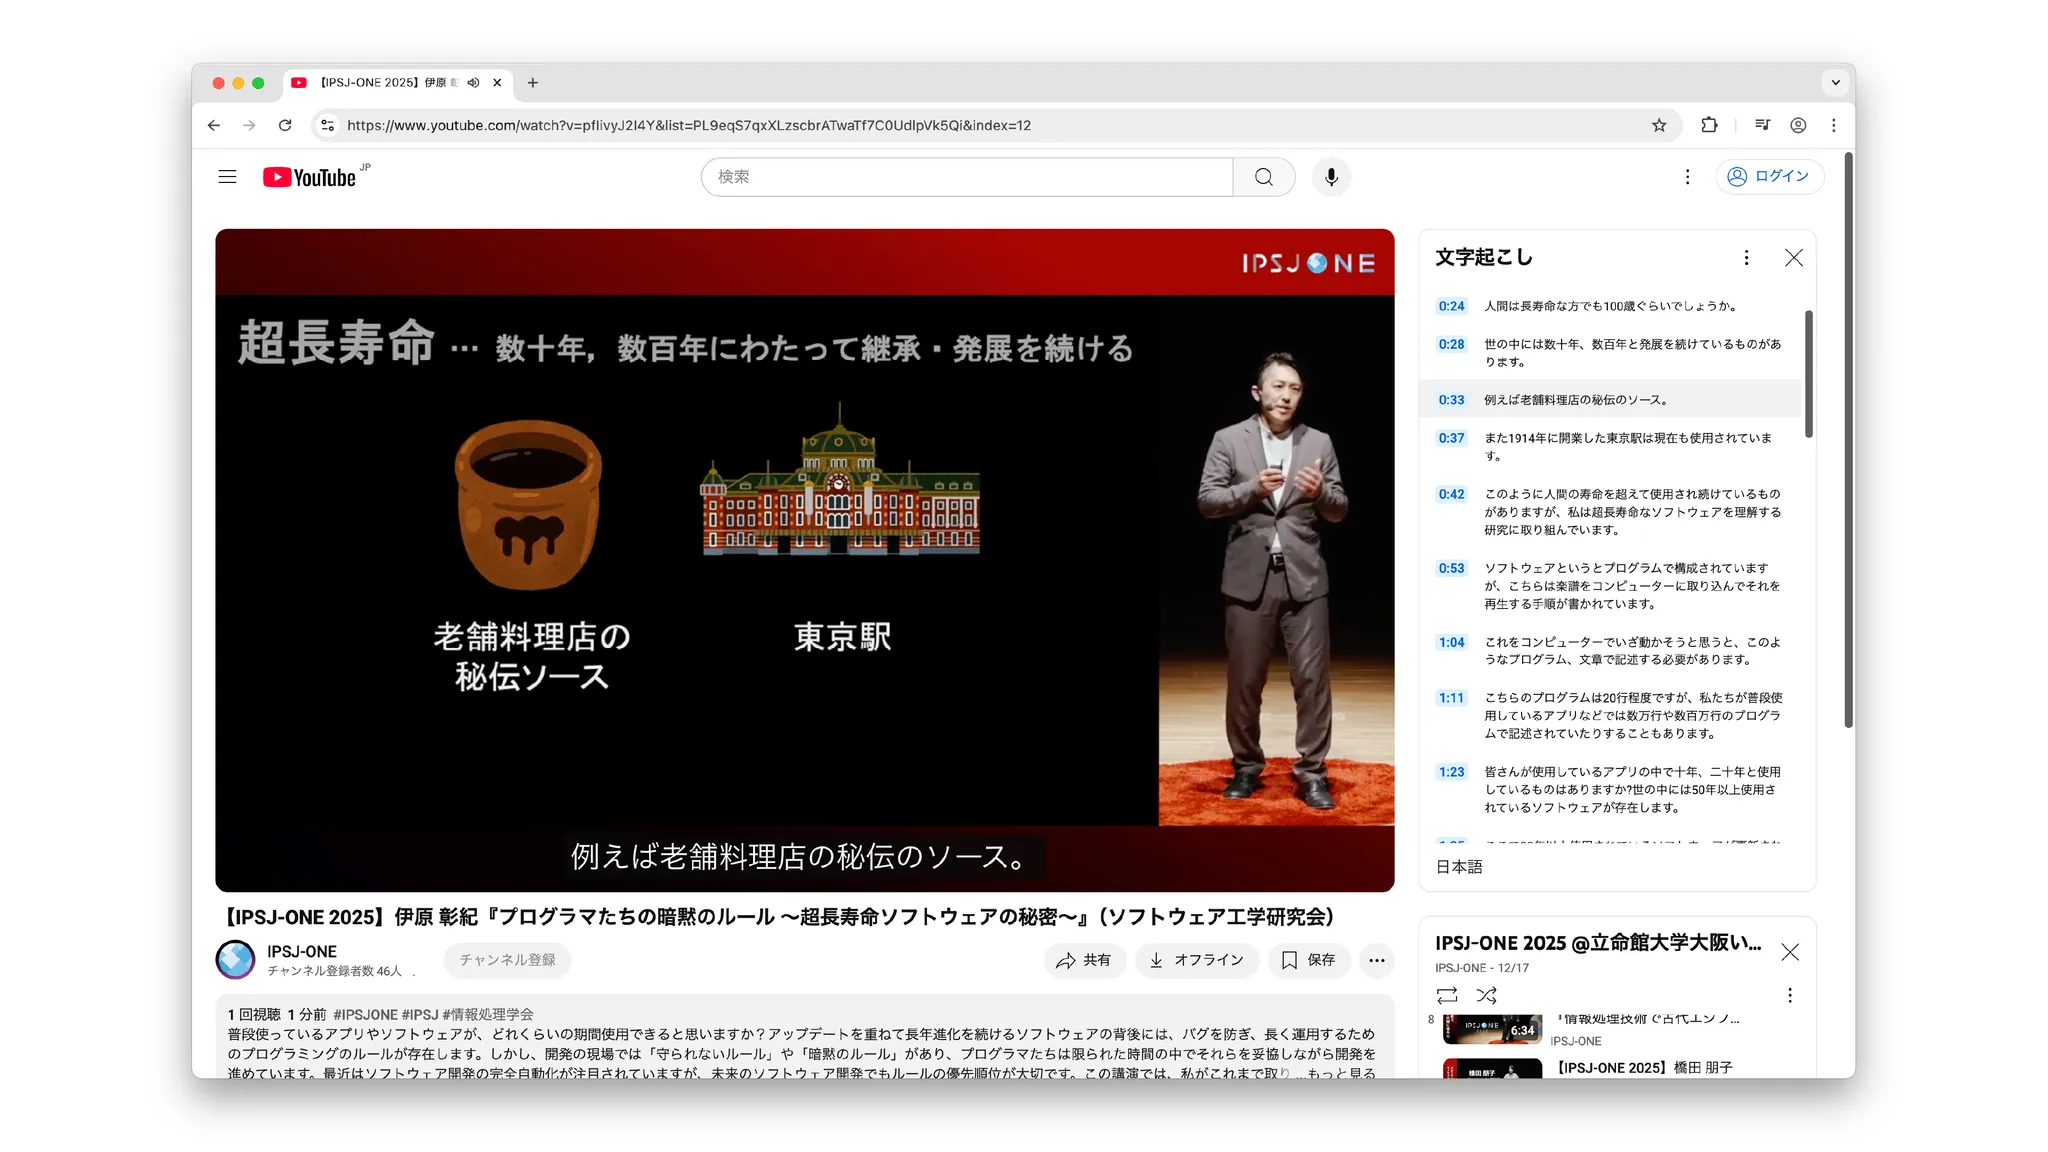Select transcript line 人間は長寿命な方でも100歳

pos(1610,306)
